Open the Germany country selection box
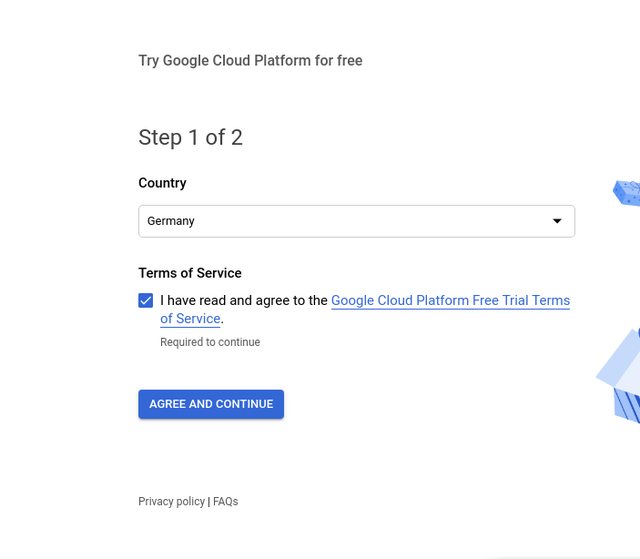The height and width of the screenshot is (559, 640). tap(356, 221)
